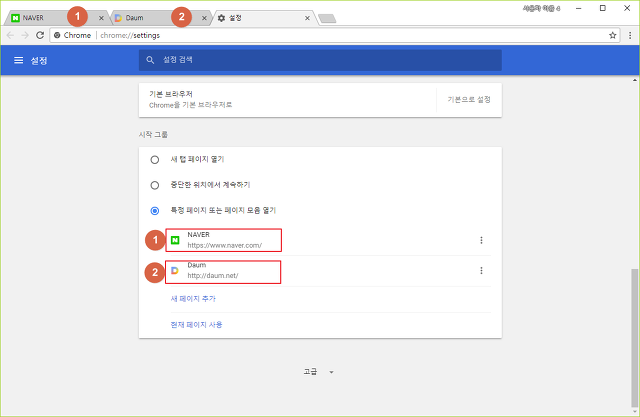
Task: Click the back navigation arrow
Action: 10,35
